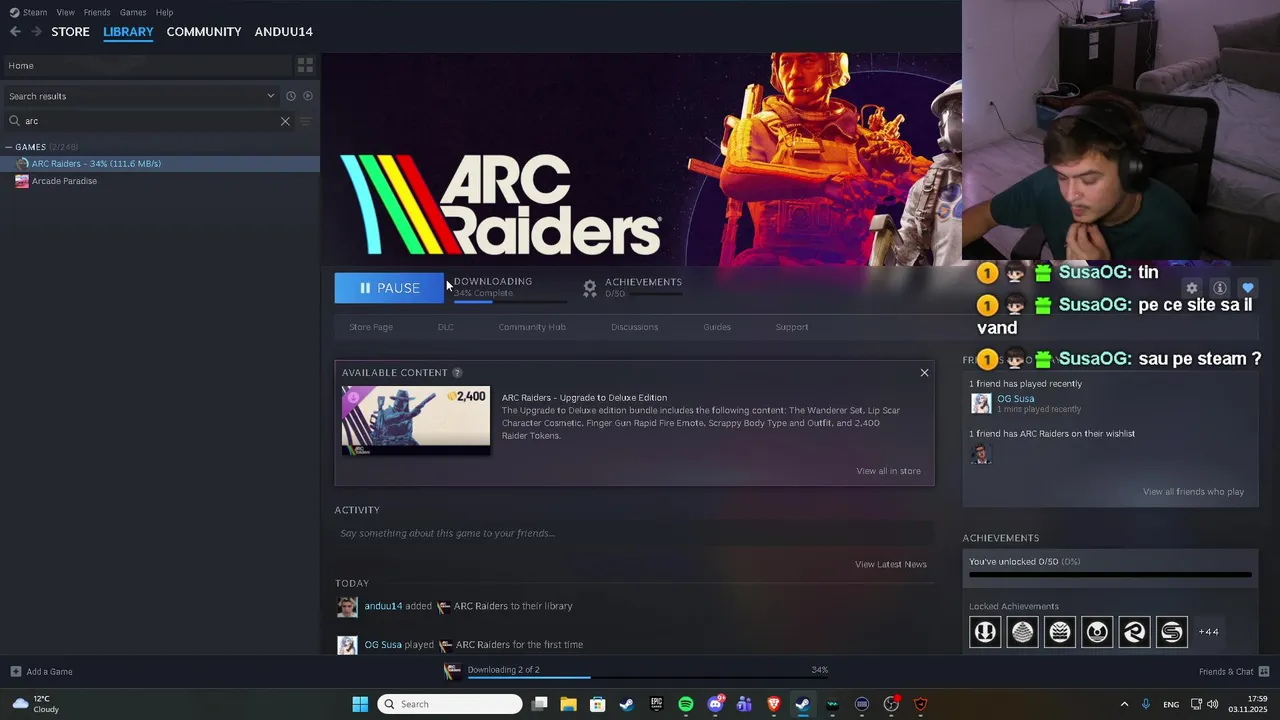
Task: Go to library Home
Action: (146, 65)
